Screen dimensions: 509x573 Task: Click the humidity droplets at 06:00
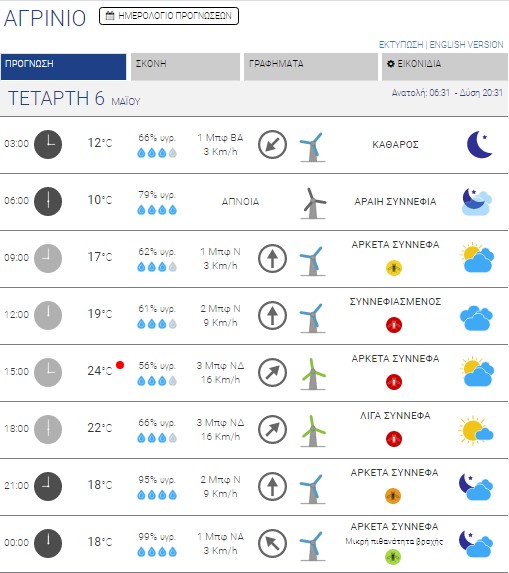157,210
